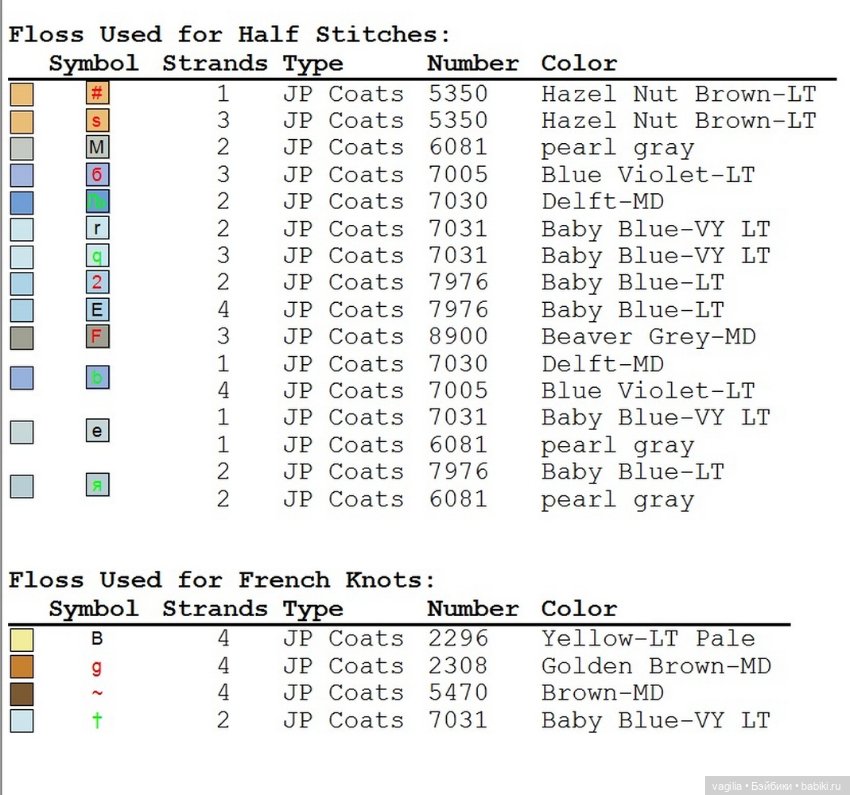
Task: Open the babiki.ru watermark link
Action: (824, 786)
